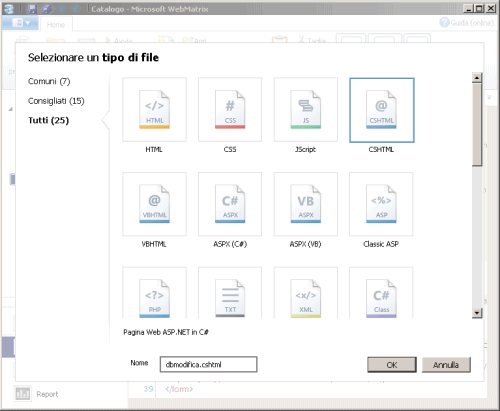Viewport: 500px width, 411px height.
Task: Select the ASPX (C#) file type
Action: coord(230,204)
